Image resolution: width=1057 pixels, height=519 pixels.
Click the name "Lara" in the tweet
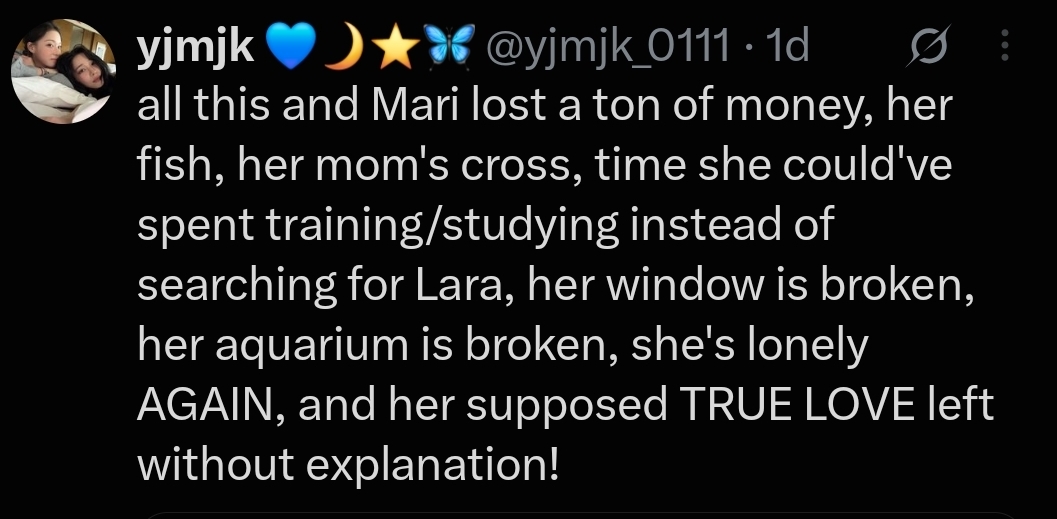point(459,286)
